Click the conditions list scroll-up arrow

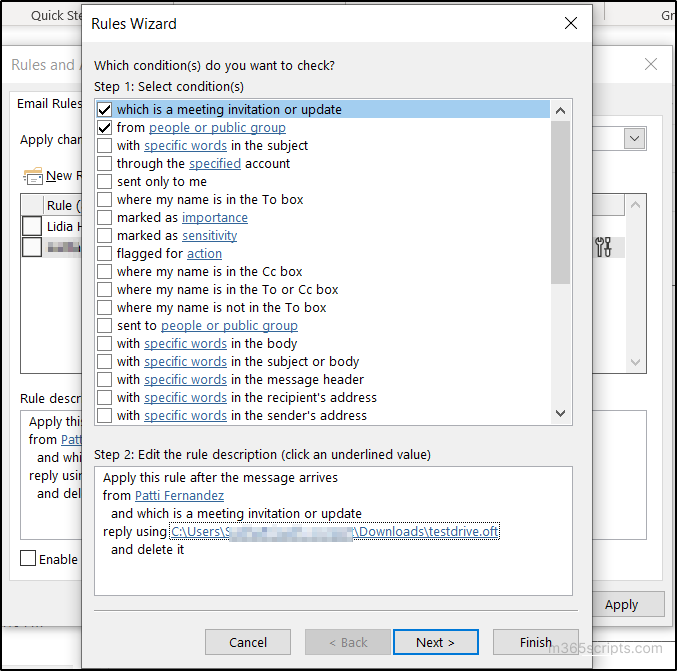click(x=560, y=111)
